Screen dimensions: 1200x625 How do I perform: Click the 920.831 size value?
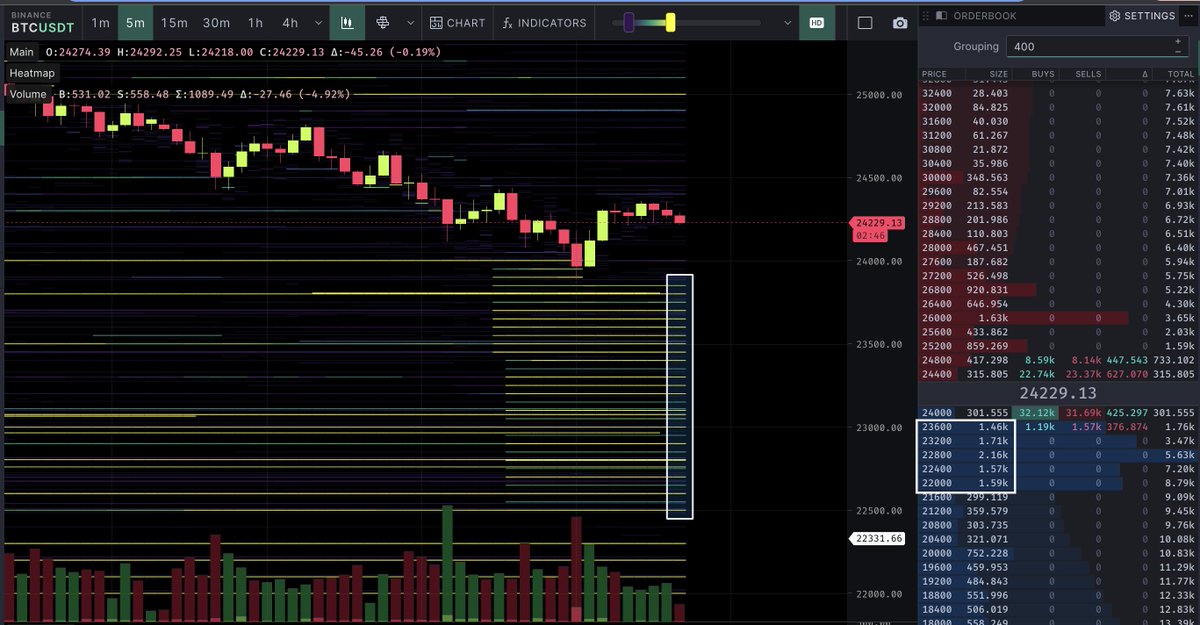tap(987, 289)
